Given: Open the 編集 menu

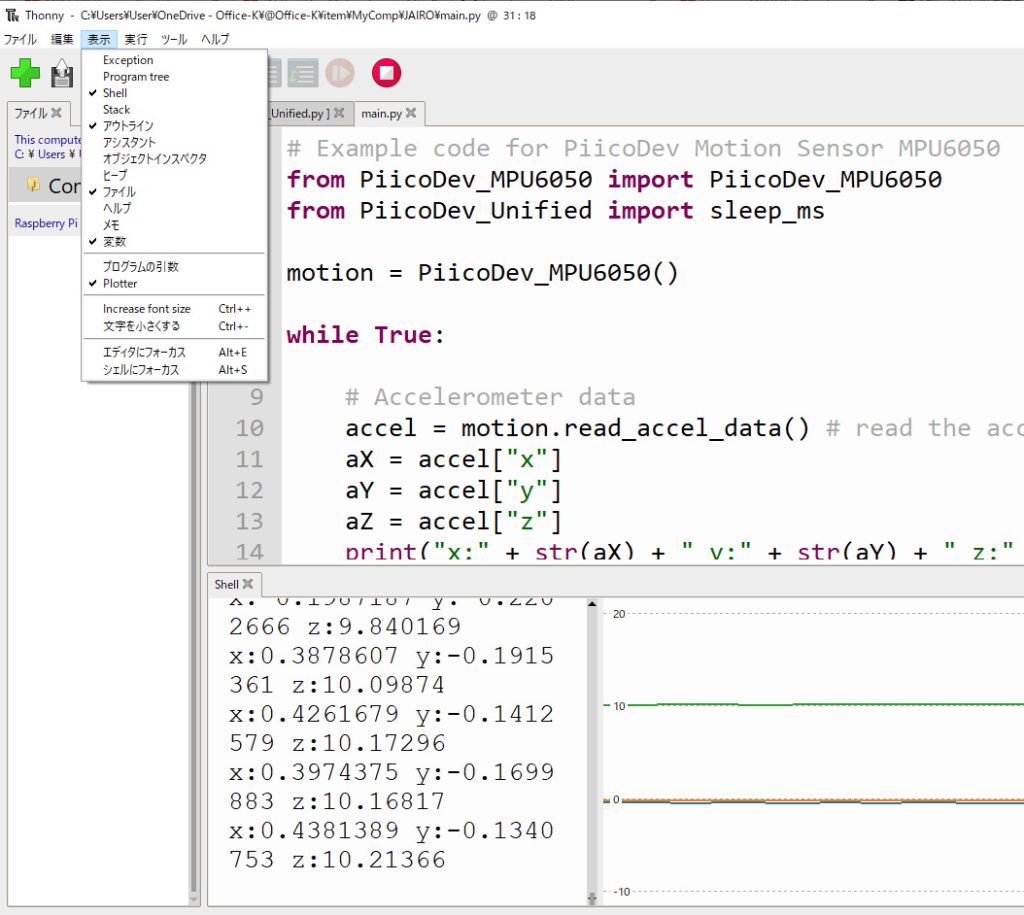Looking at the screenshot, I should (x=62, y=39).
